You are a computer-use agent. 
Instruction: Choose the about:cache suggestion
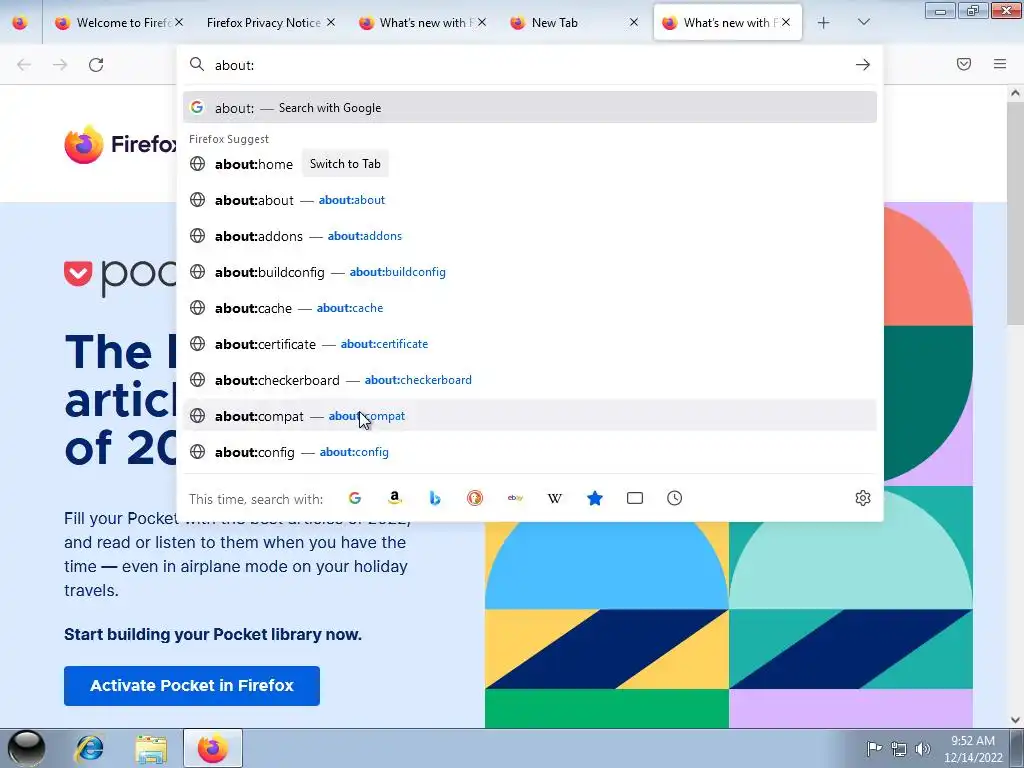[x=530, y=308]
